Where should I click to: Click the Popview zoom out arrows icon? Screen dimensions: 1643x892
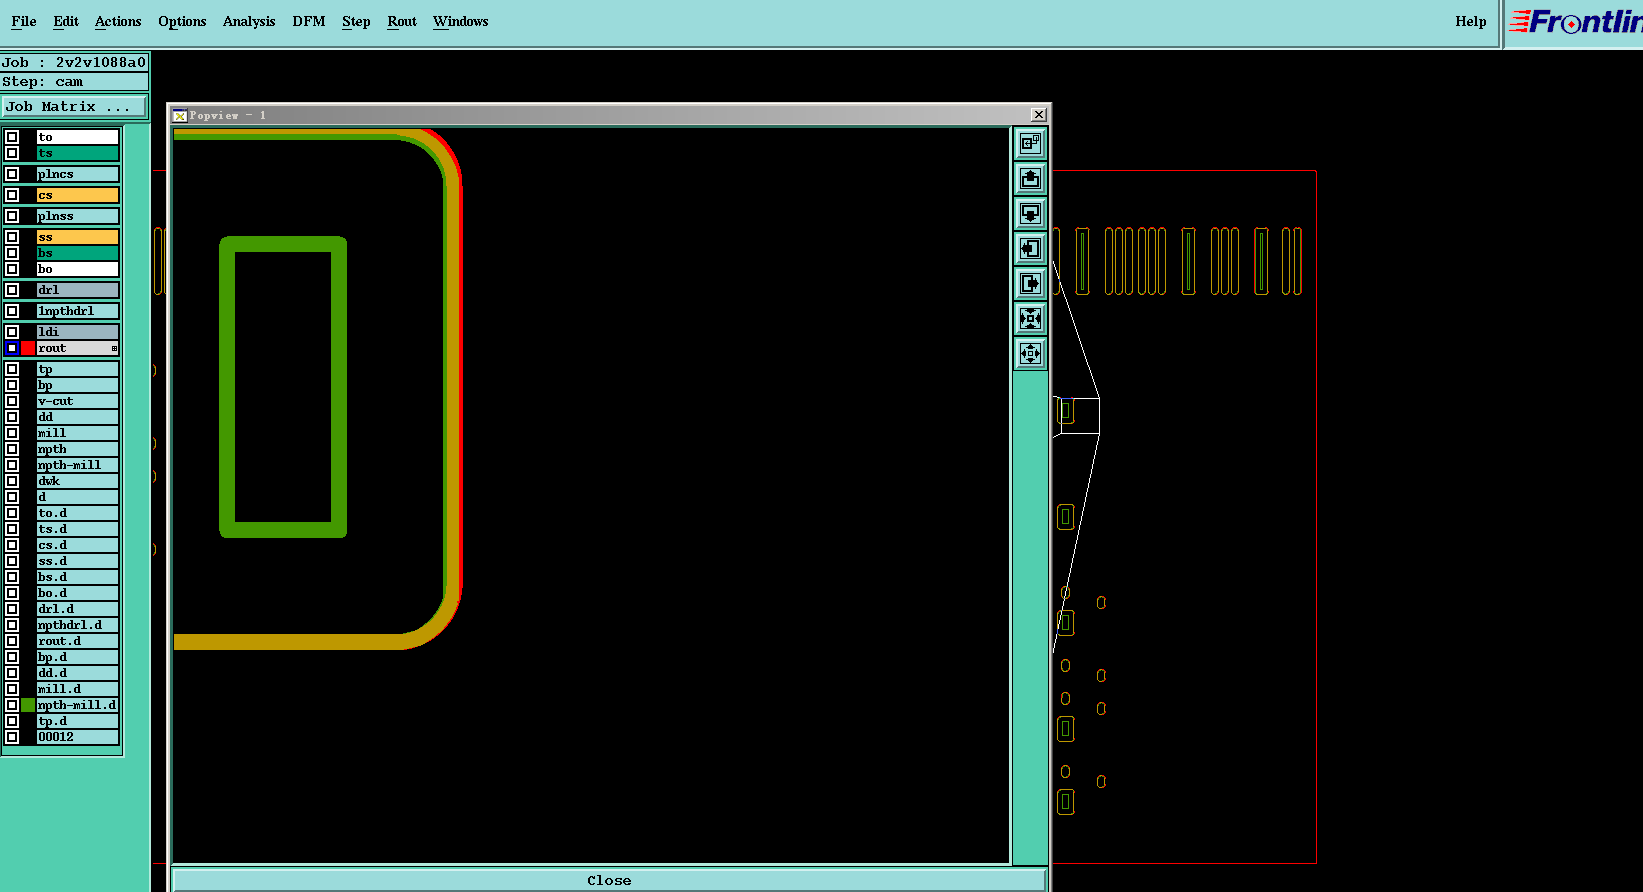pyautogui.click(x=1030, y=354)
